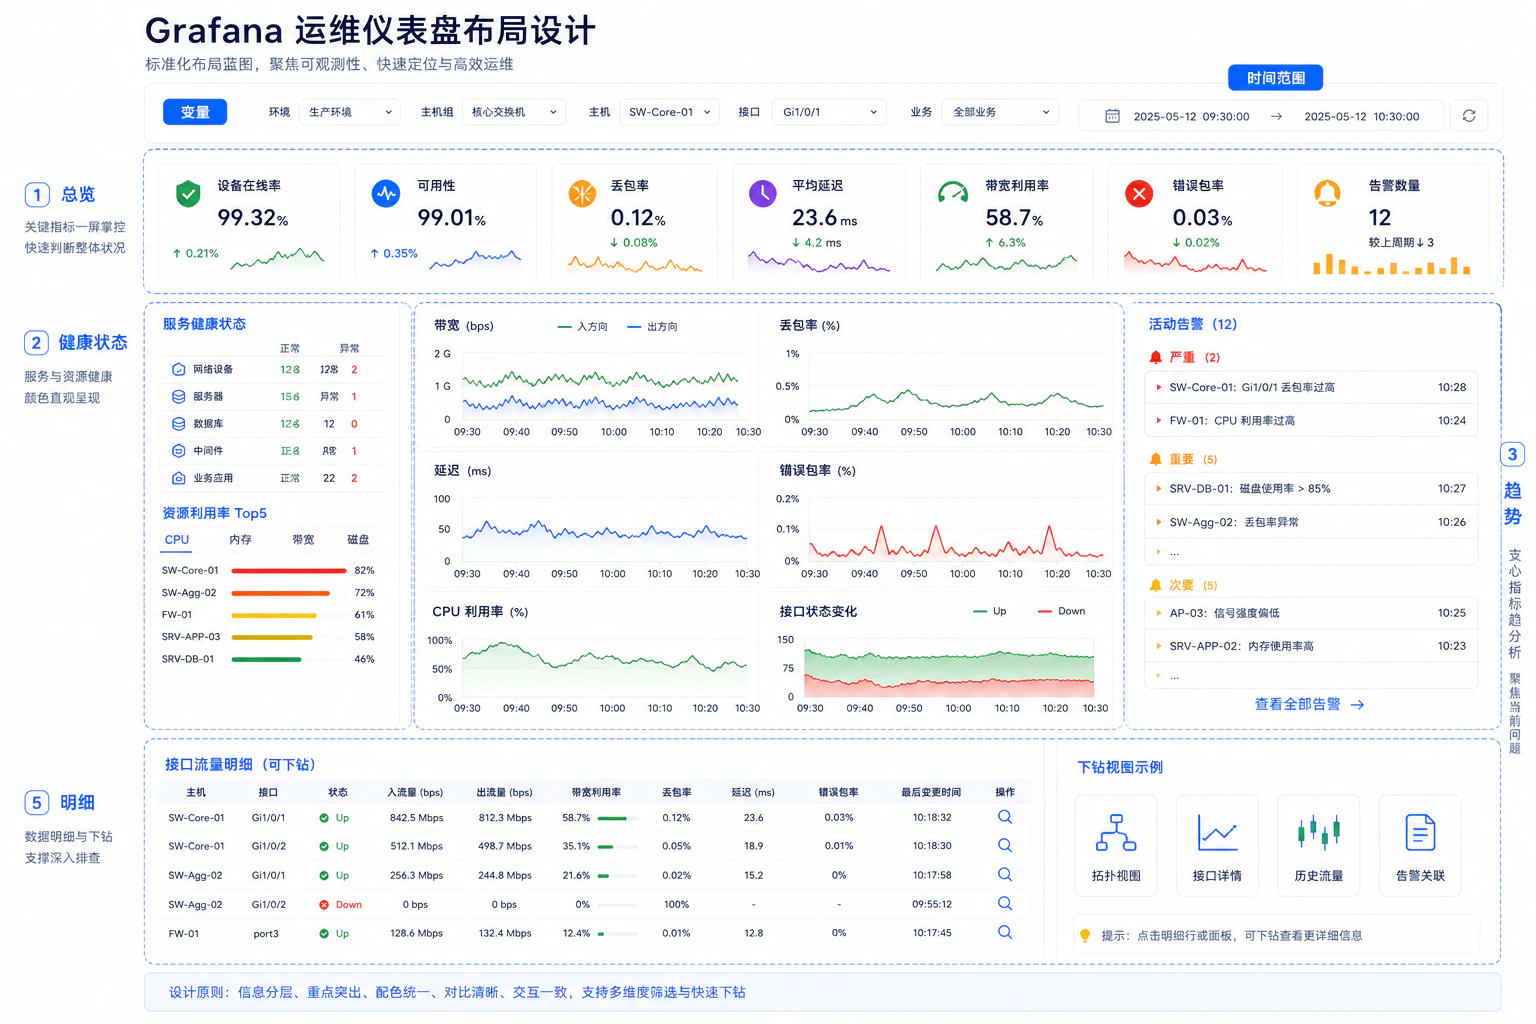Open the 拓扑视图 drill-down card
Image resolution: width=1536 pixels, height=1024 pixels.
pos(1116,845)
